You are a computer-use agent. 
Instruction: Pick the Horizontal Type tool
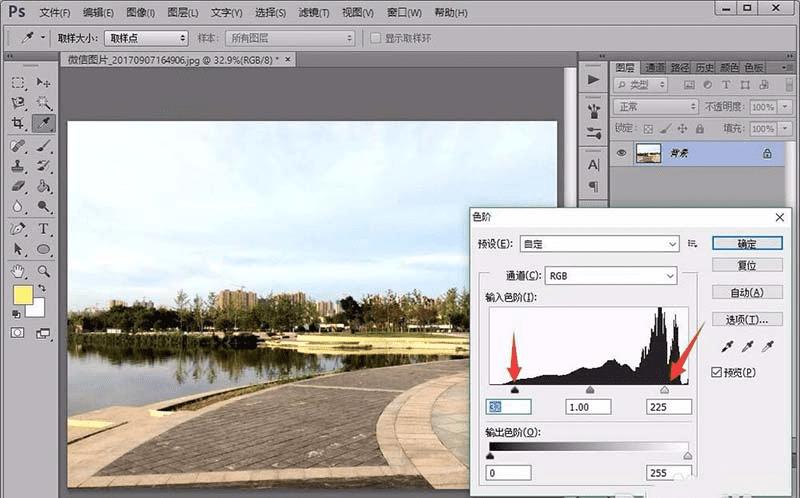(x=43, y=229)
